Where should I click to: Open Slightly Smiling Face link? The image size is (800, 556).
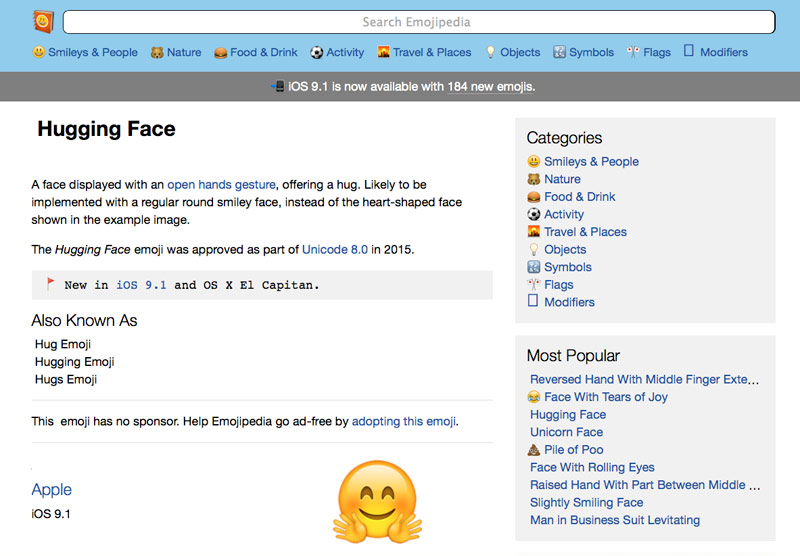click(x=587, y=502)
